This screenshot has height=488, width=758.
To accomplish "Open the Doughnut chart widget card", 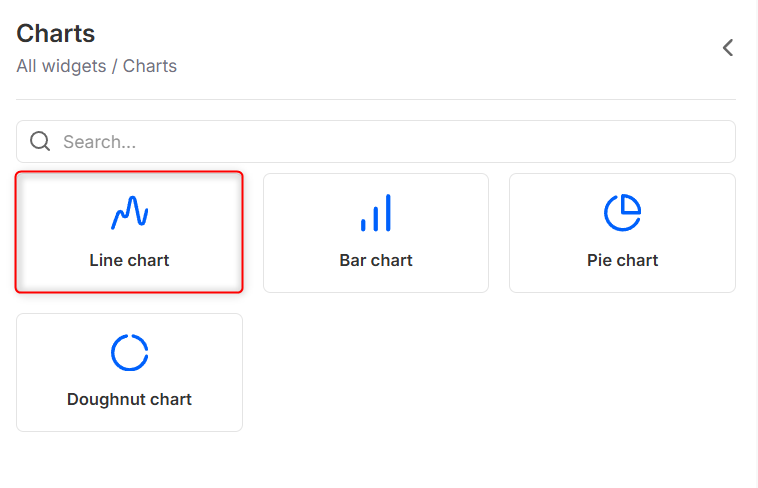I will click(x=129, y=373).
